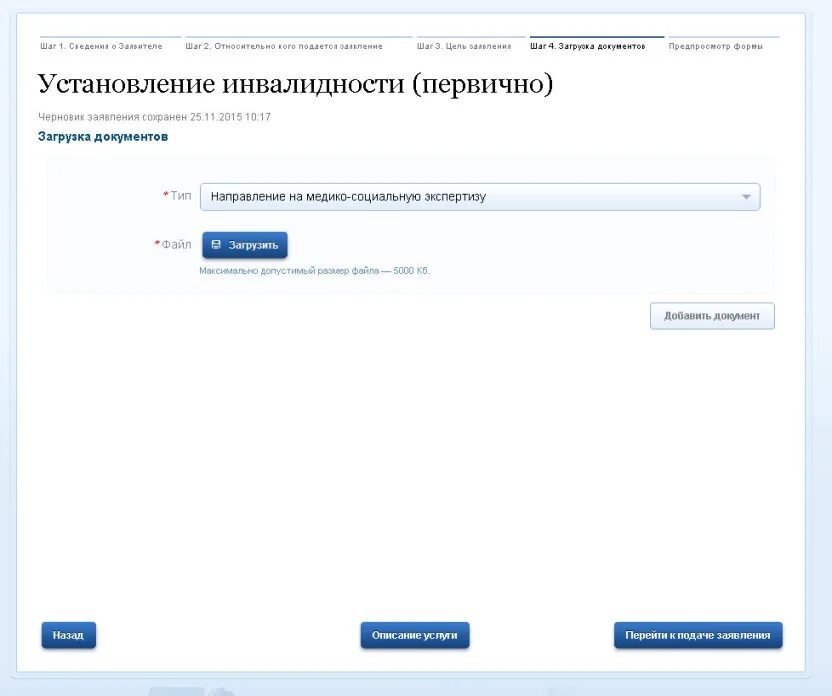Click the Загрузка документов section heading
The height and width of the screenshot is (696, 832).
102,136
